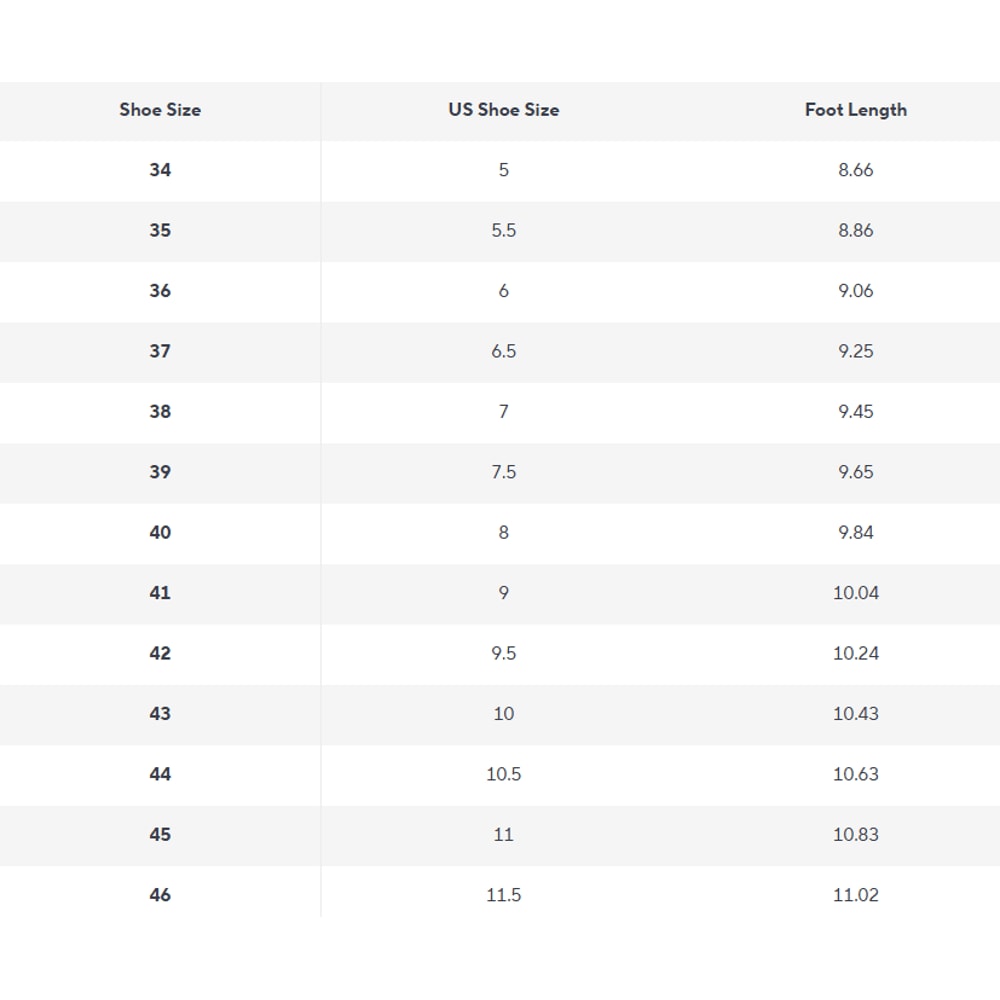Click shoe size 44 row label
Image resolution: width=1000 pixels, height=1000 pixels.
point(160,774)
